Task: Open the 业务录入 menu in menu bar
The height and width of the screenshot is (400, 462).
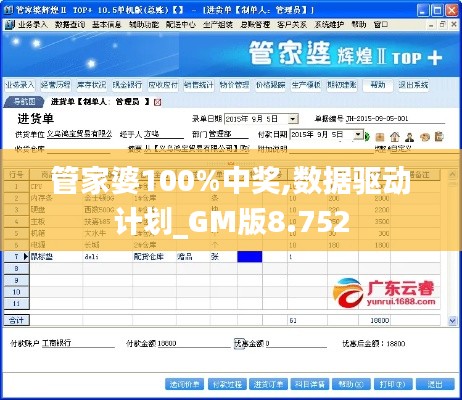Action: point(32,24)
